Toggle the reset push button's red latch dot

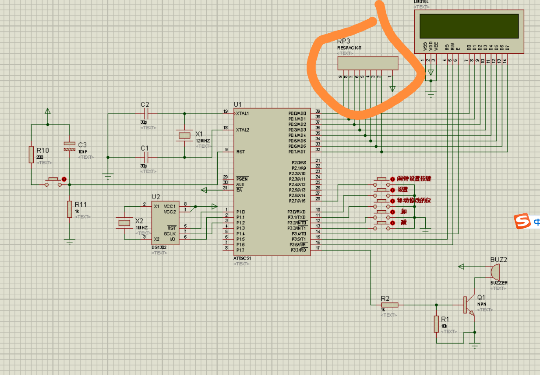[64, 179]
